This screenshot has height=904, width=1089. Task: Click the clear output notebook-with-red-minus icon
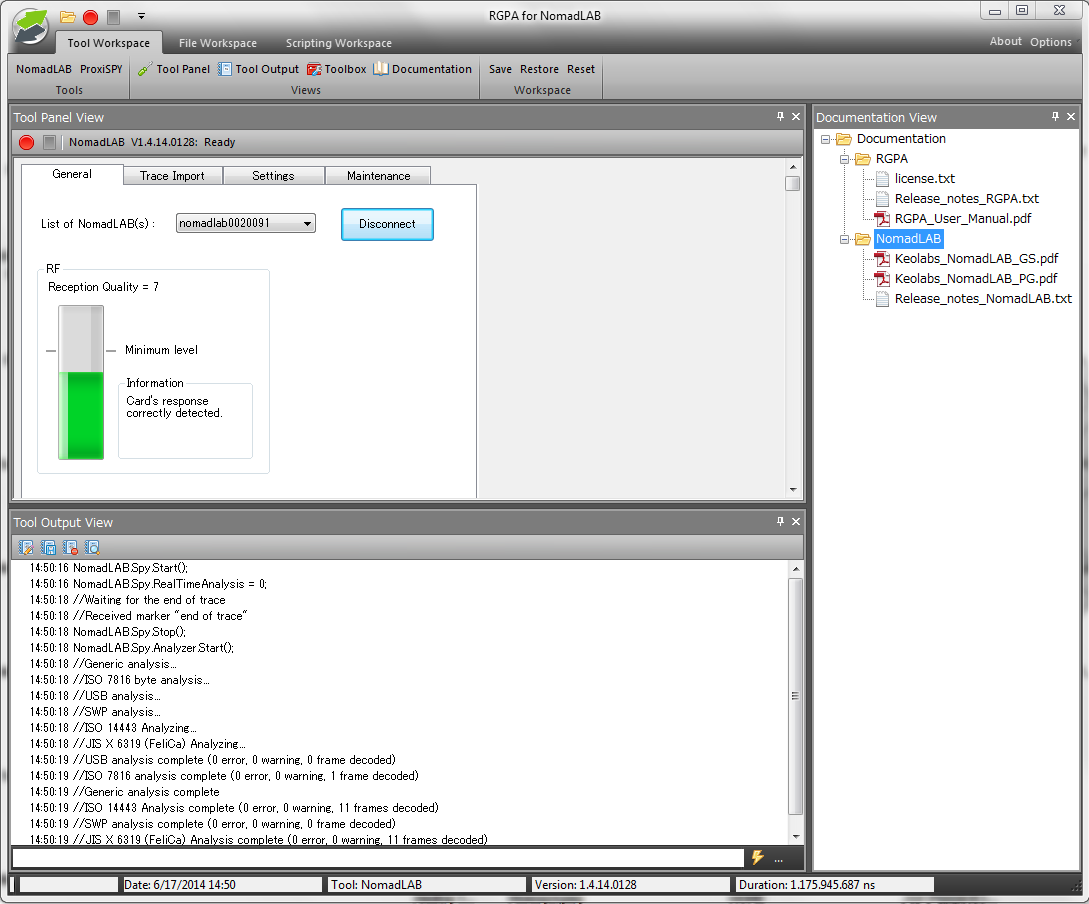pos(70,547)
